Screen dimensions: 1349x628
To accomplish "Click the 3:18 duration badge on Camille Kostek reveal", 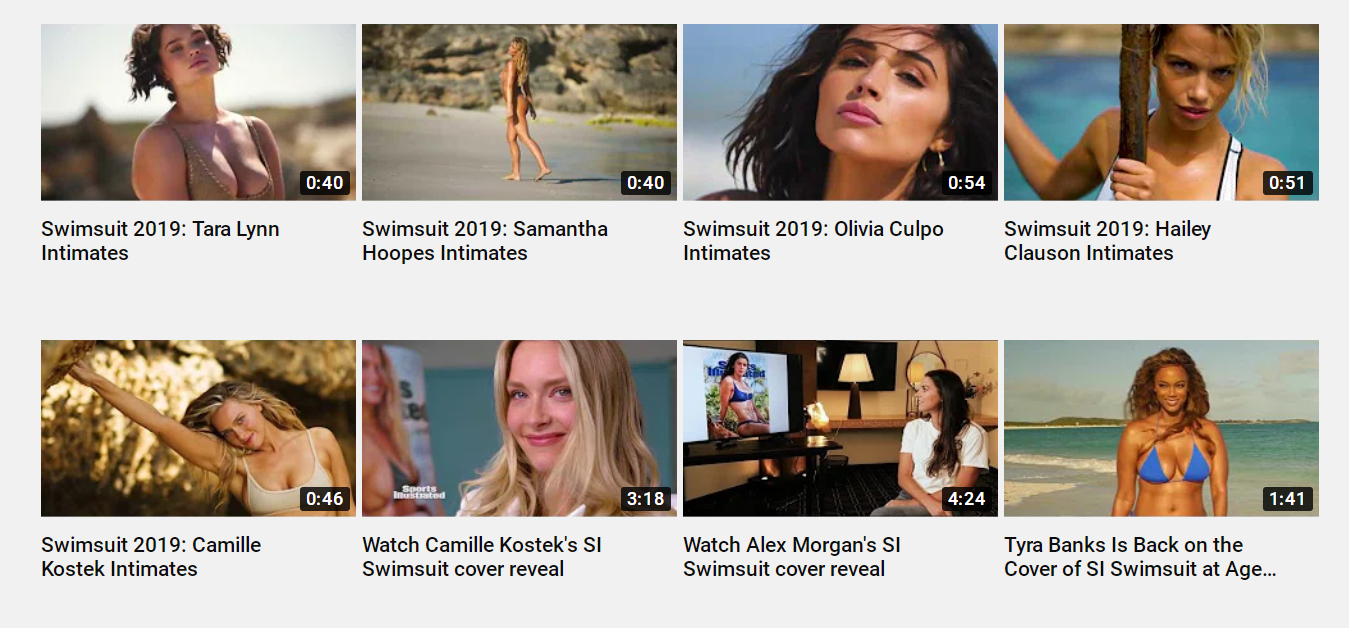I will (x=646, y=499).
